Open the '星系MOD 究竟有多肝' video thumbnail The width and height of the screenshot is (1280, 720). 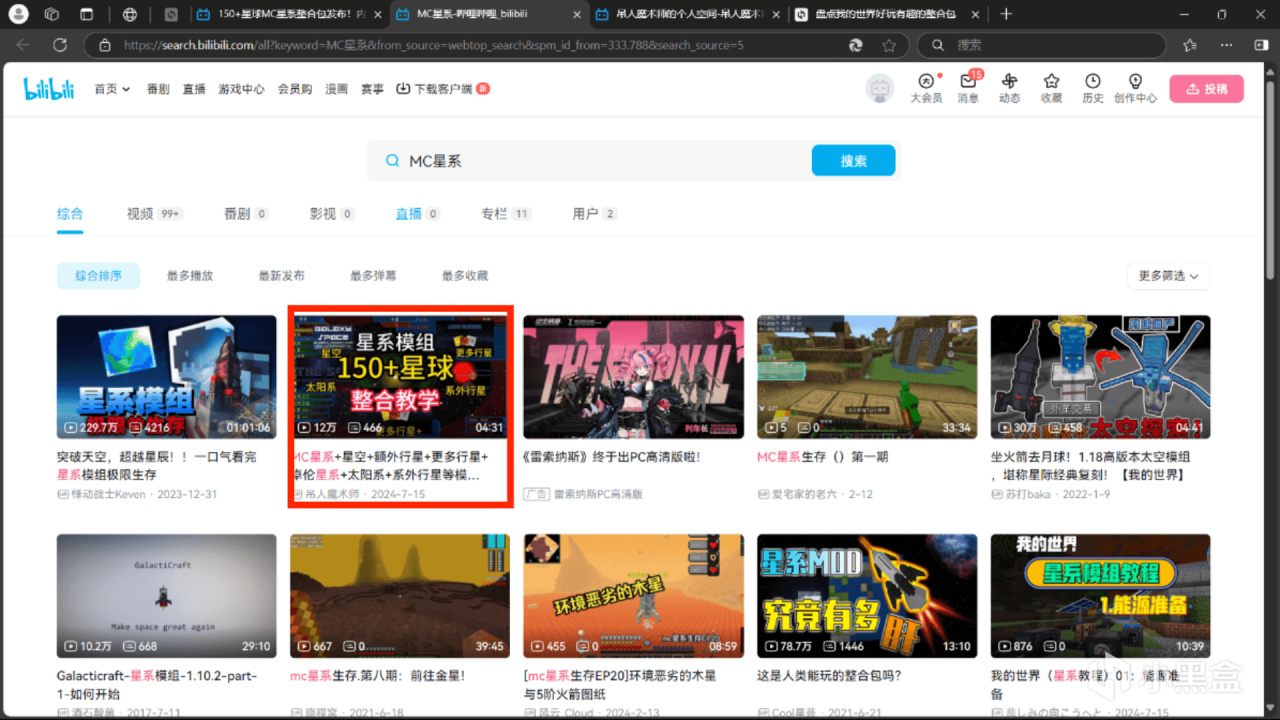(x=867, y=596)
